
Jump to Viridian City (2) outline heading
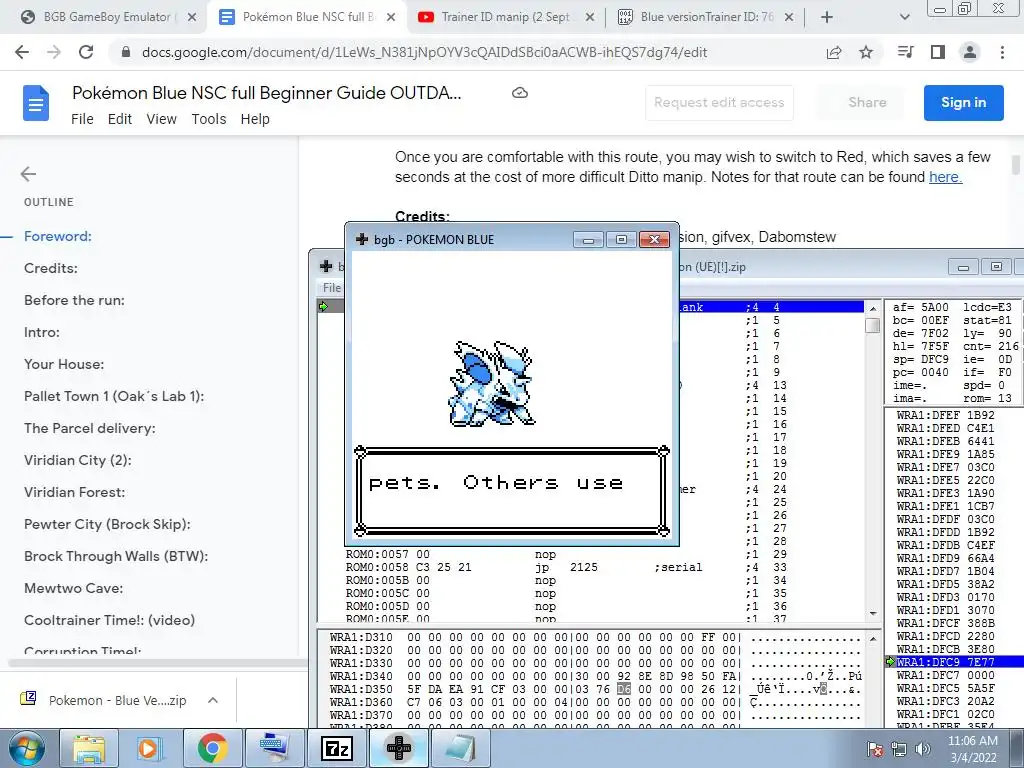click(78, 460)
